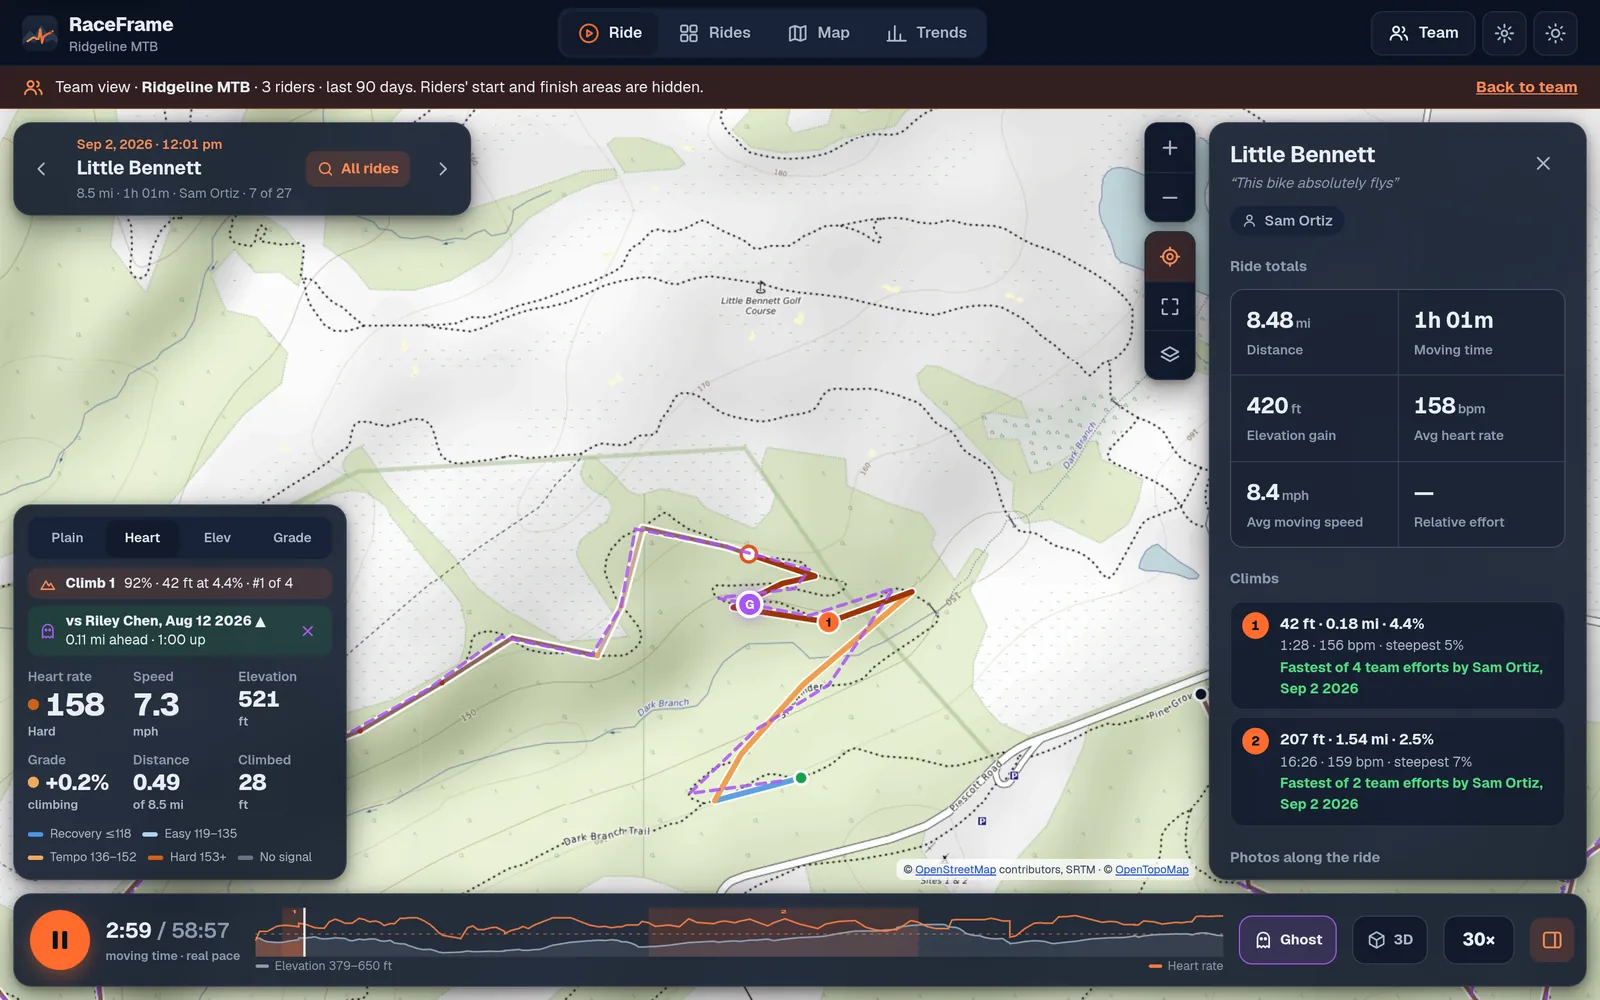This screenshot has height=1000, width=1600.
Task: Close the Little Bennett details panel
Action: [x=1543, y=163]
